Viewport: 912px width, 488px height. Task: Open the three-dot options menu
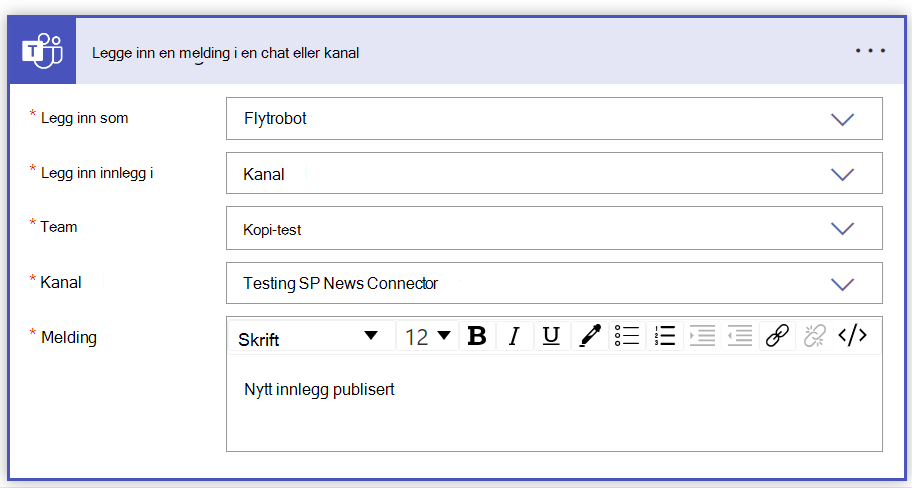870,51
